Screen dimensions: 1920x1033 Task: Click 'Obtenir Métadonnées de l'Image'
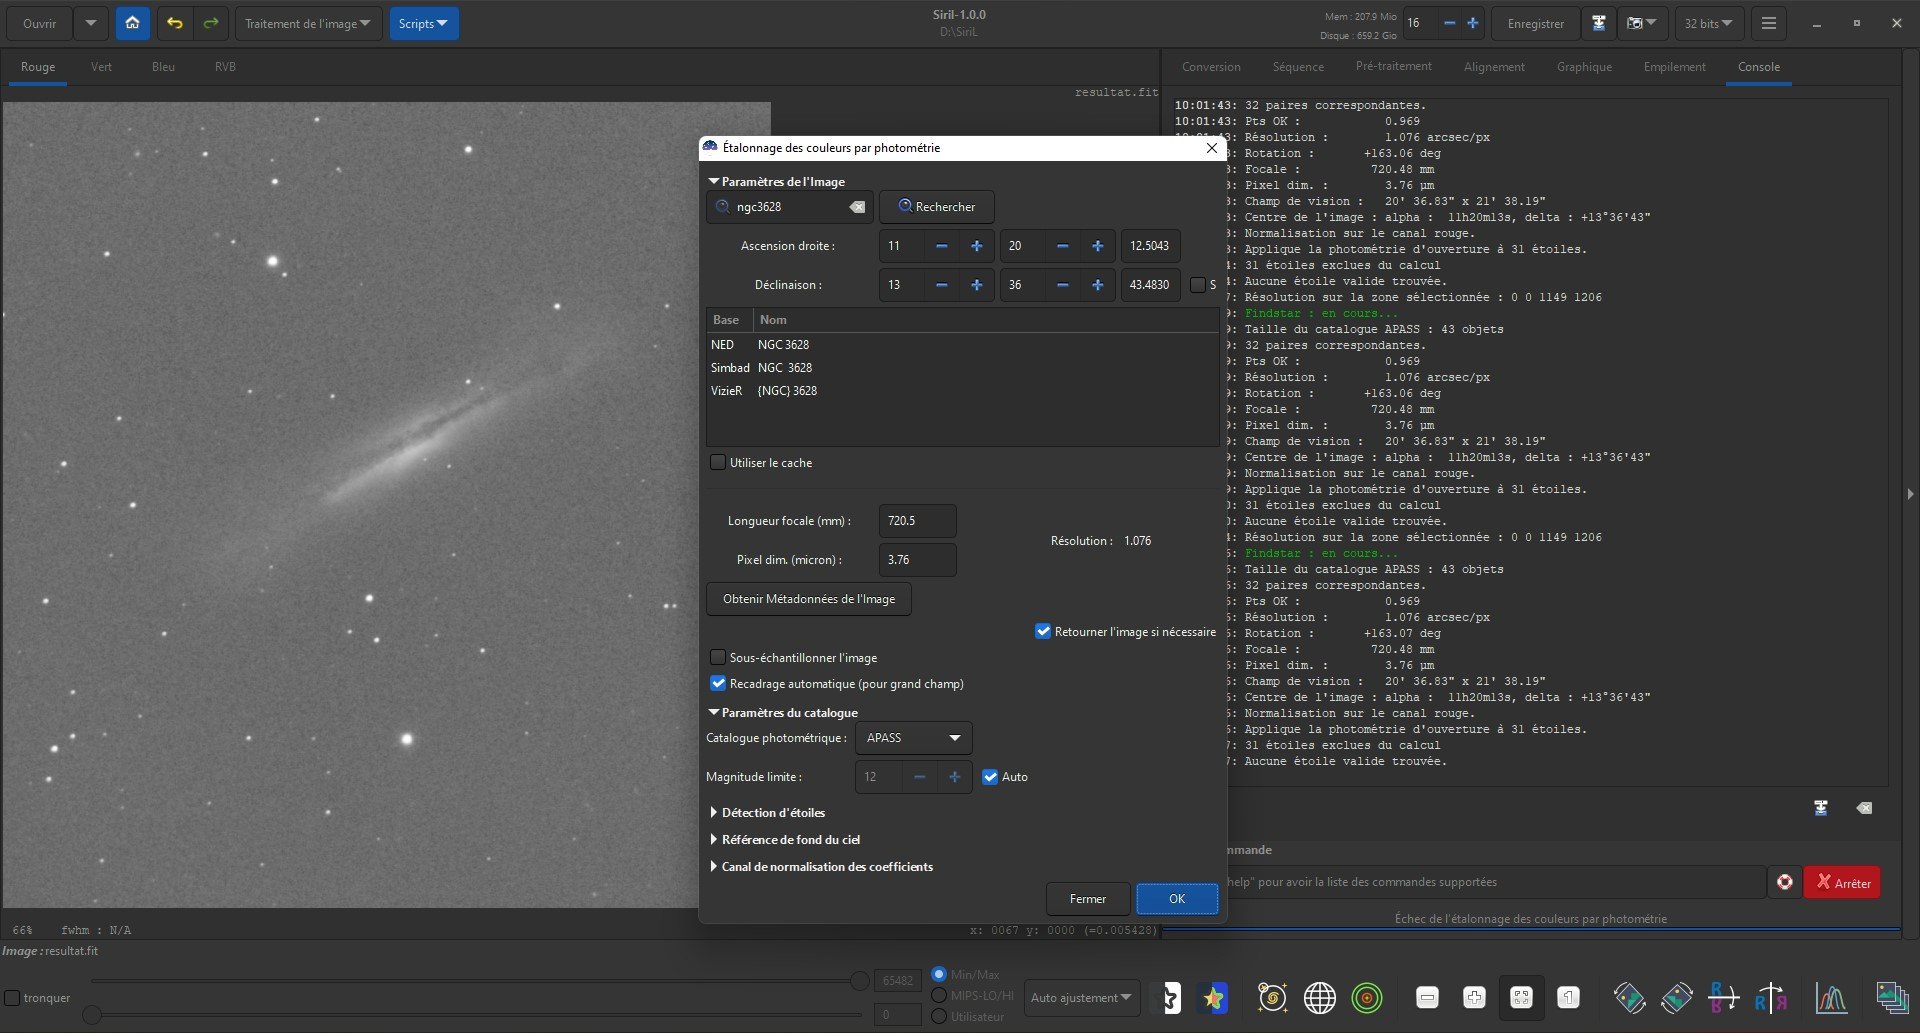point(809,599)
